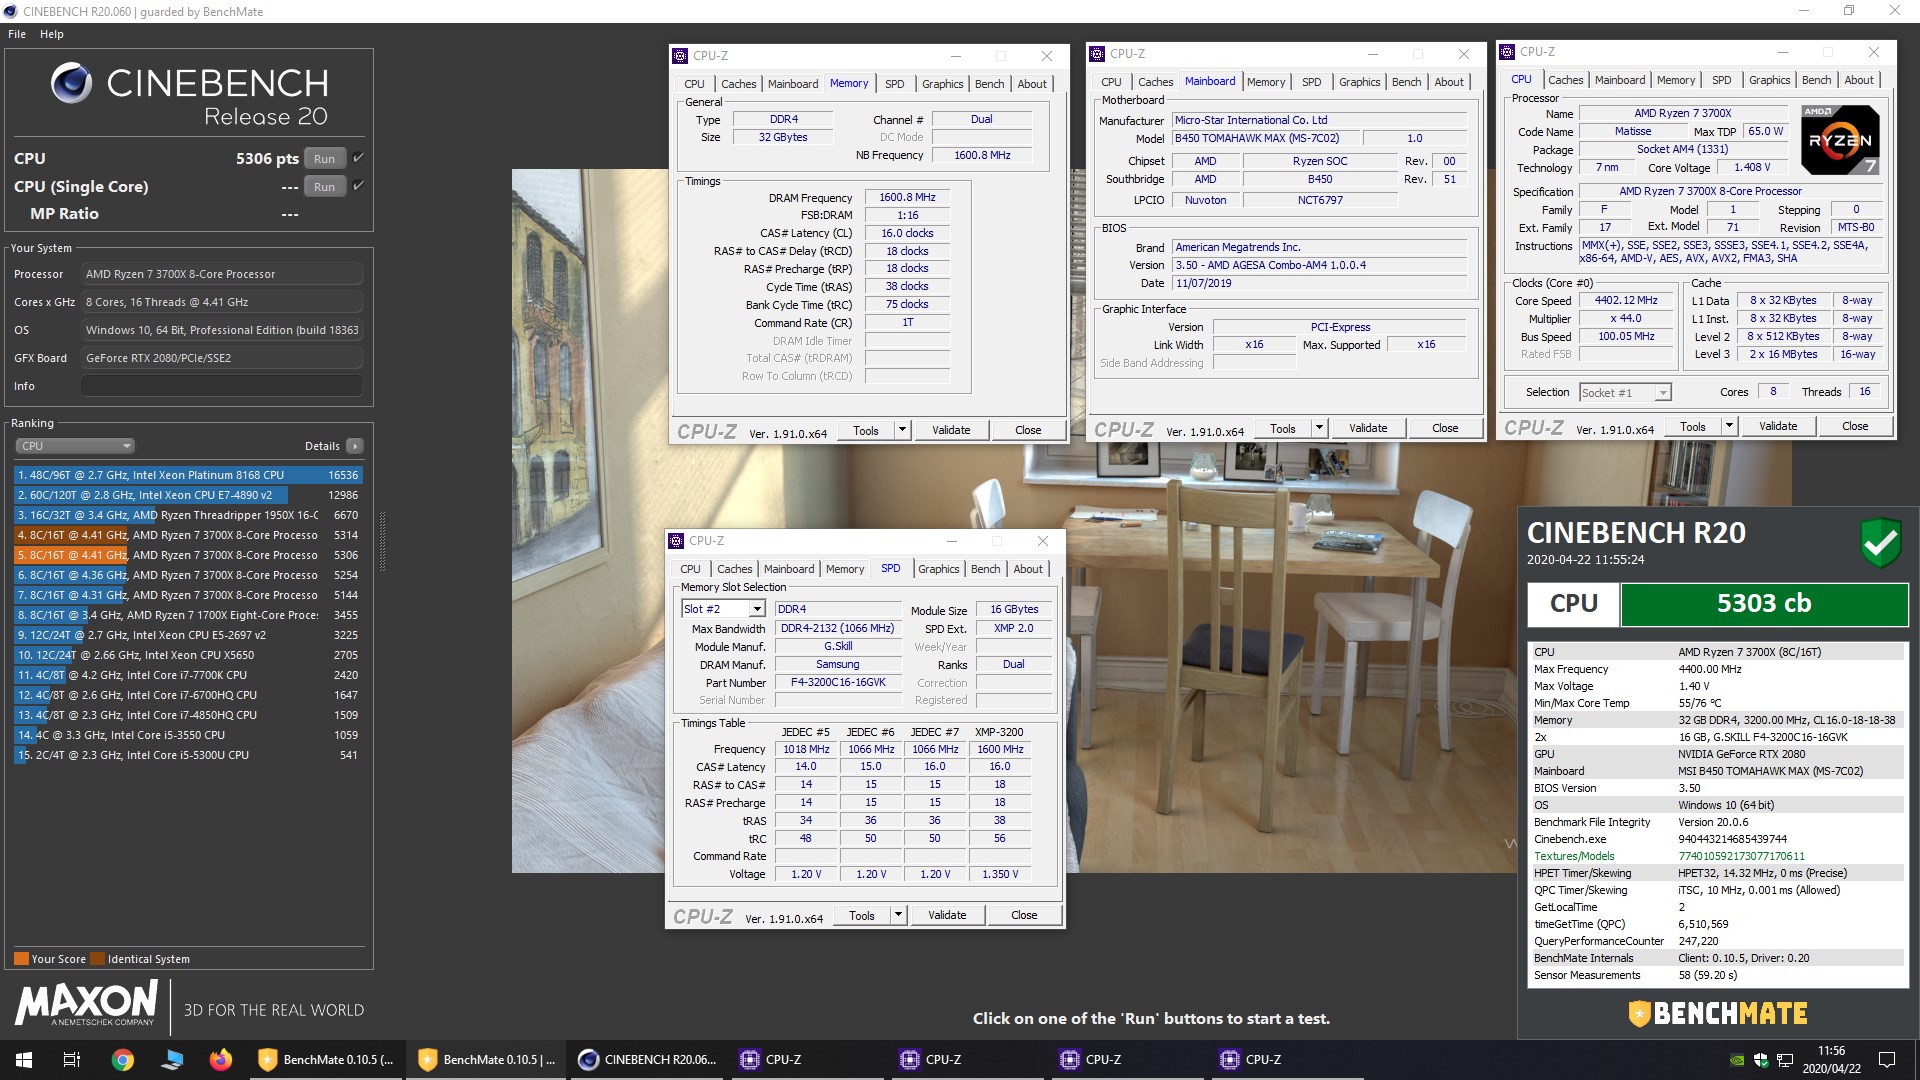
Task: Click the Identical System legend swatch
Action: coord(97,959)
